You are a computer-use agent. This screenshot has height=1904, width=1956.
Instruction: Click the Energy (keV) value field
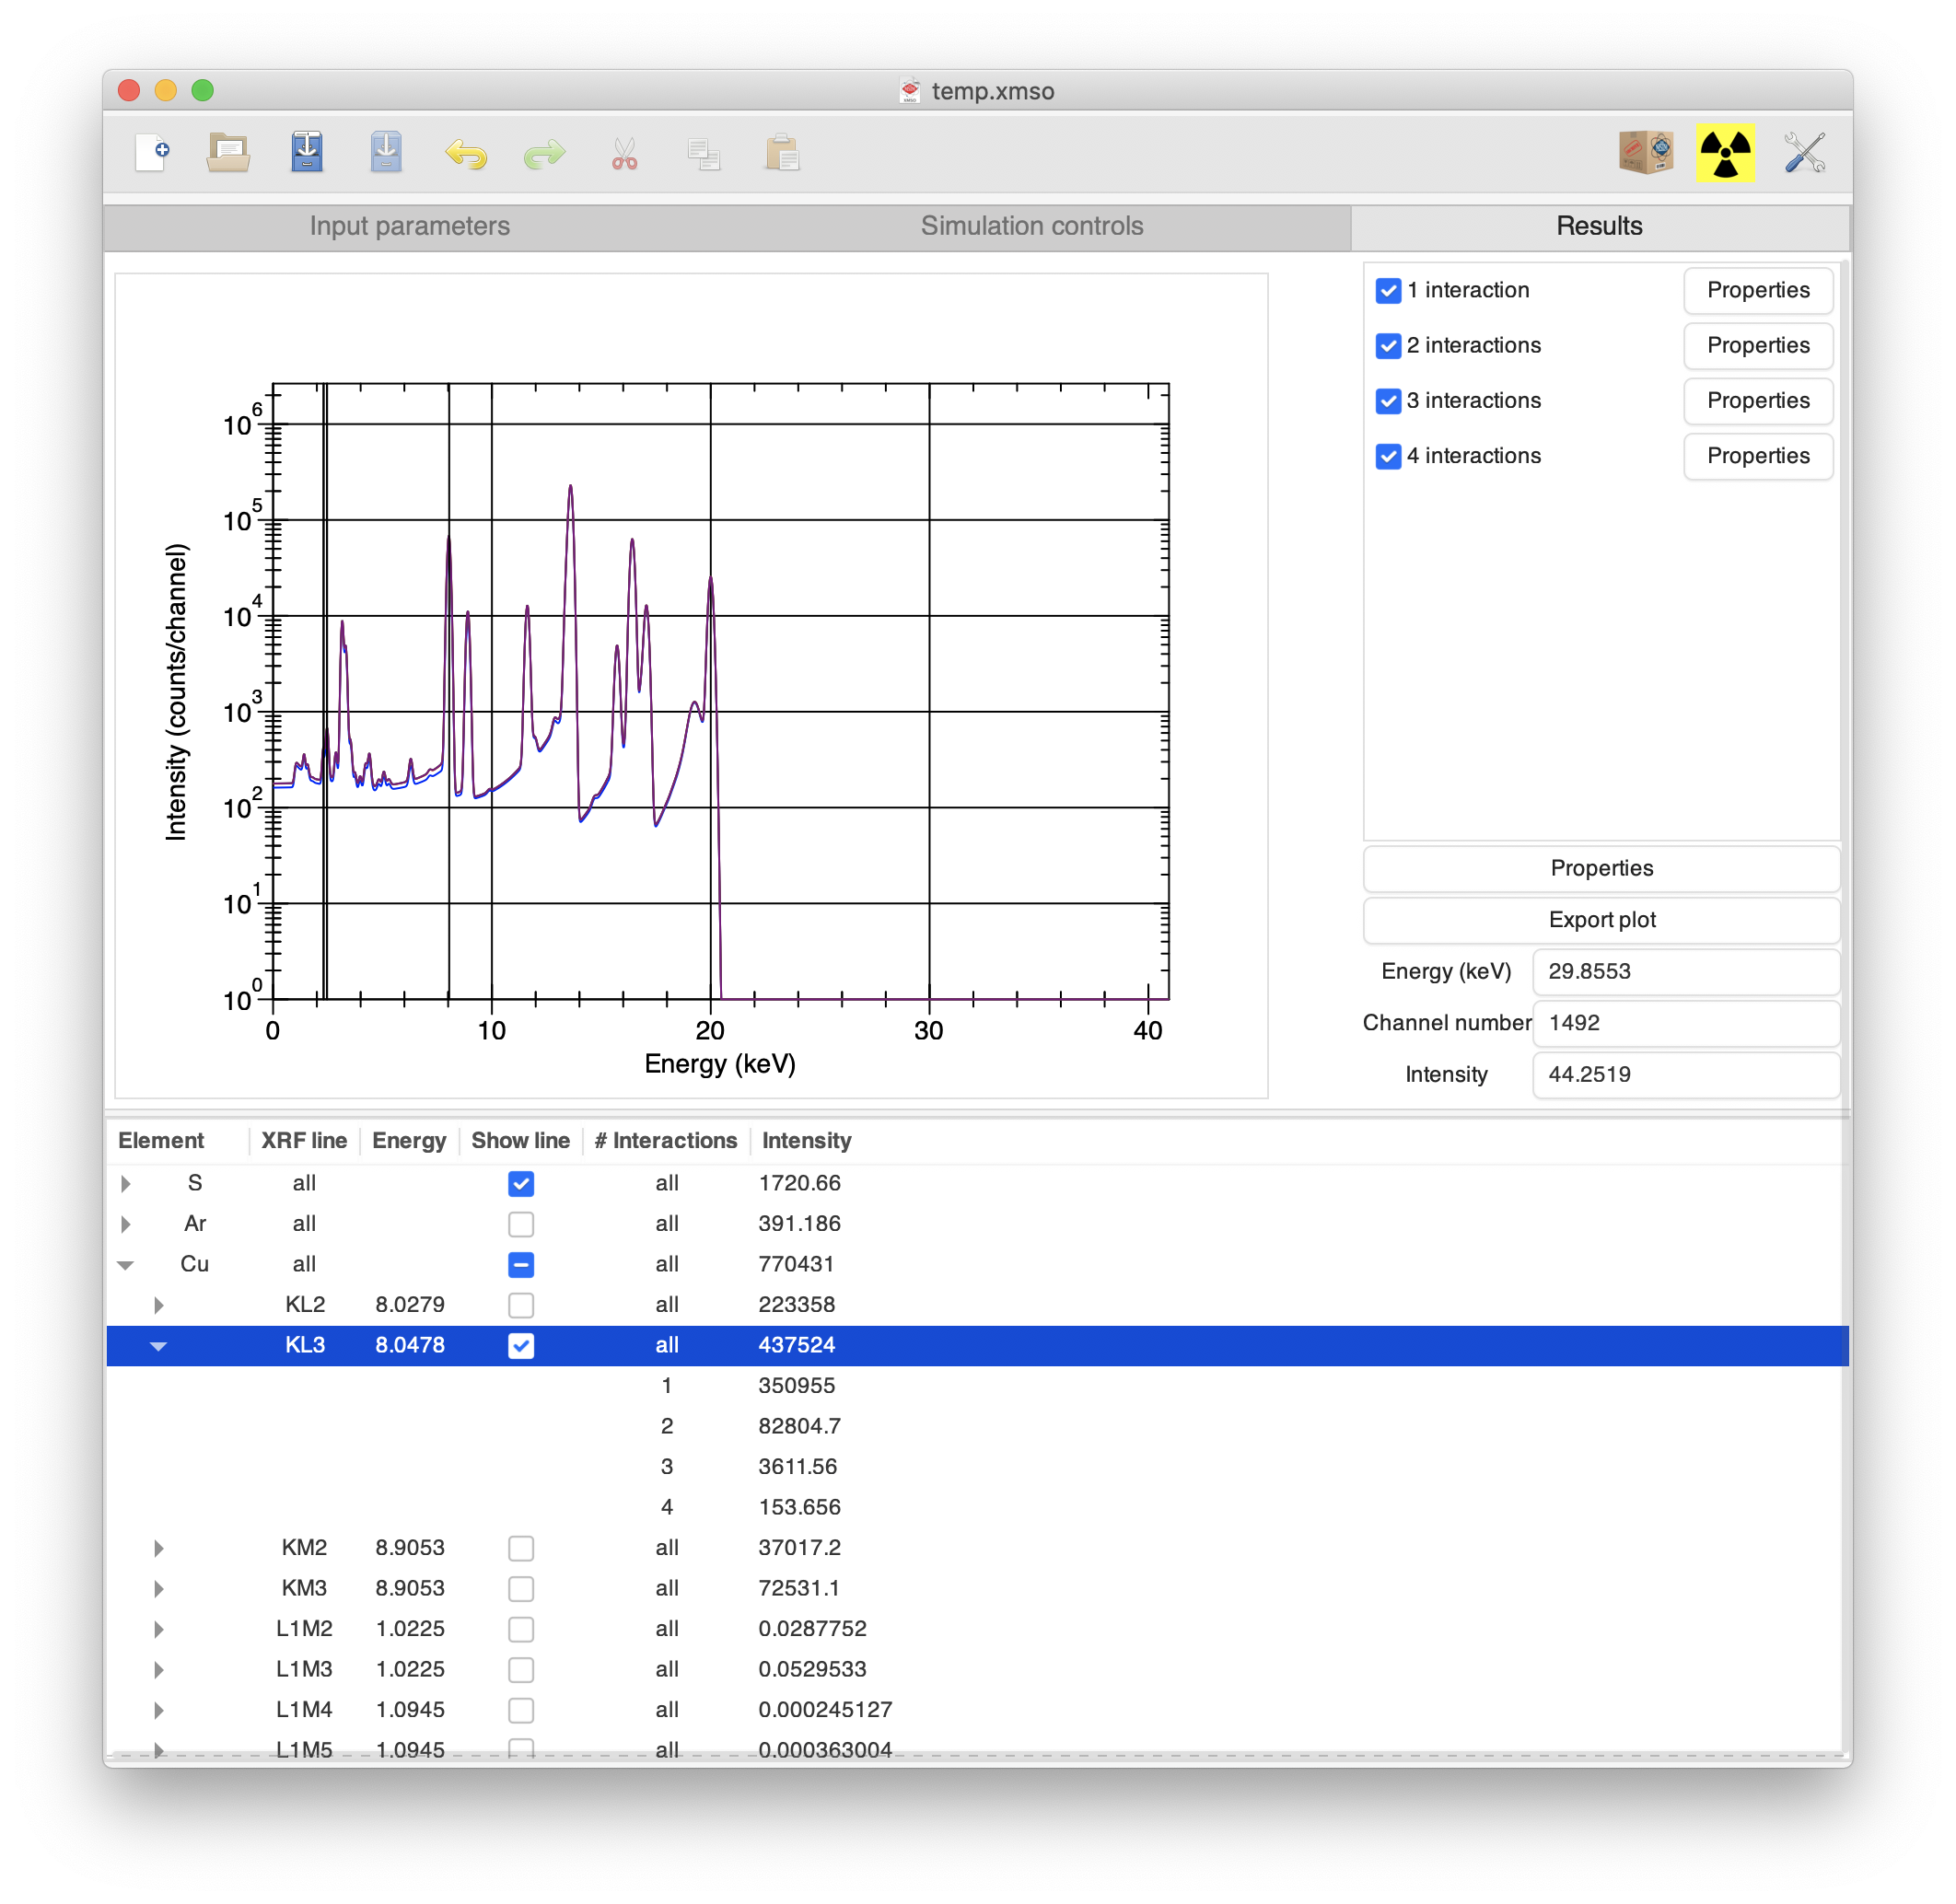(1685, 971)
